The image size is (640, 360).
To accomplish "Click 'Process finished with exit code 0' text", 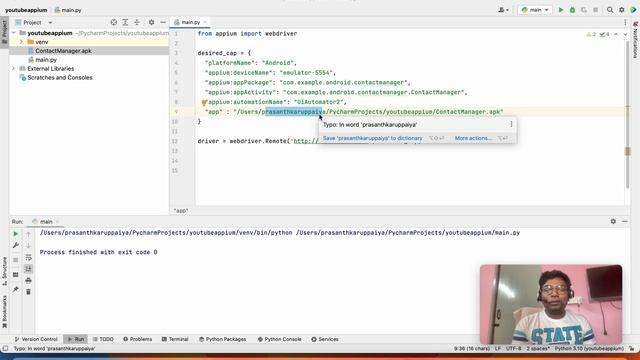I will click(98, 252).
